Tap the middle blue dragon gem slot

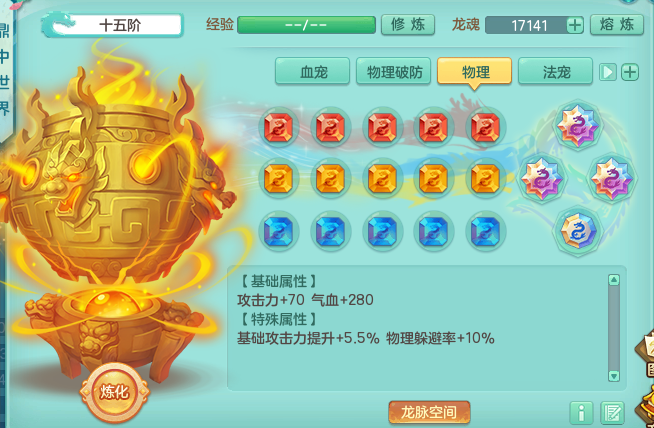382,231
